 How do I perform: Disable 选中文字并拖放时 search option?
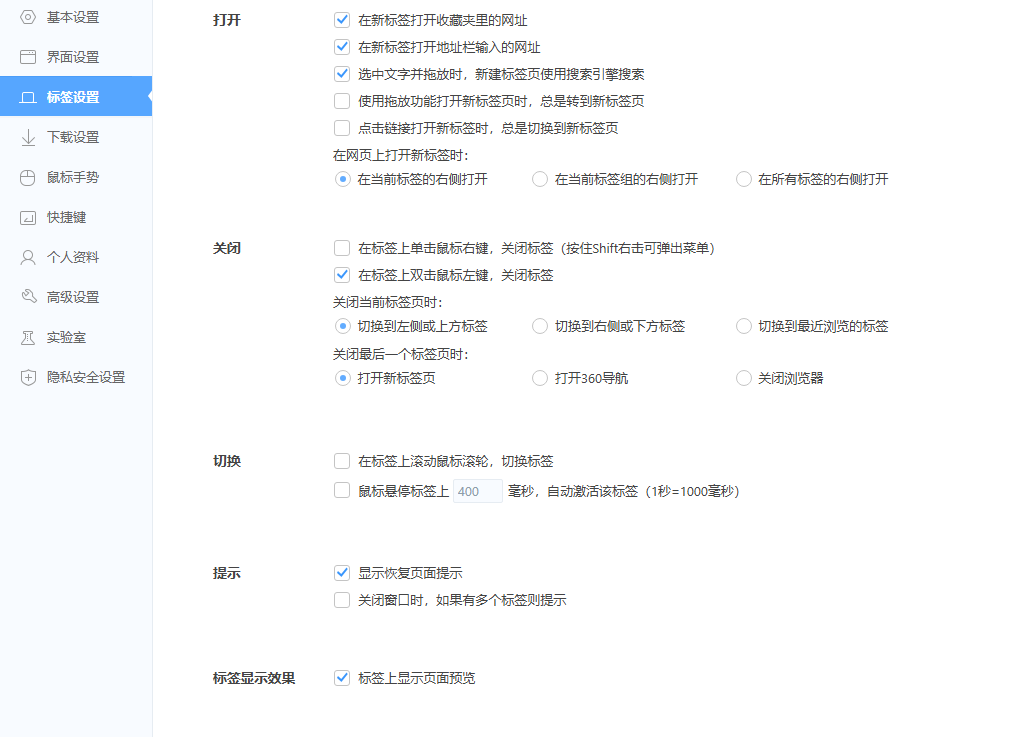(342, 74)
